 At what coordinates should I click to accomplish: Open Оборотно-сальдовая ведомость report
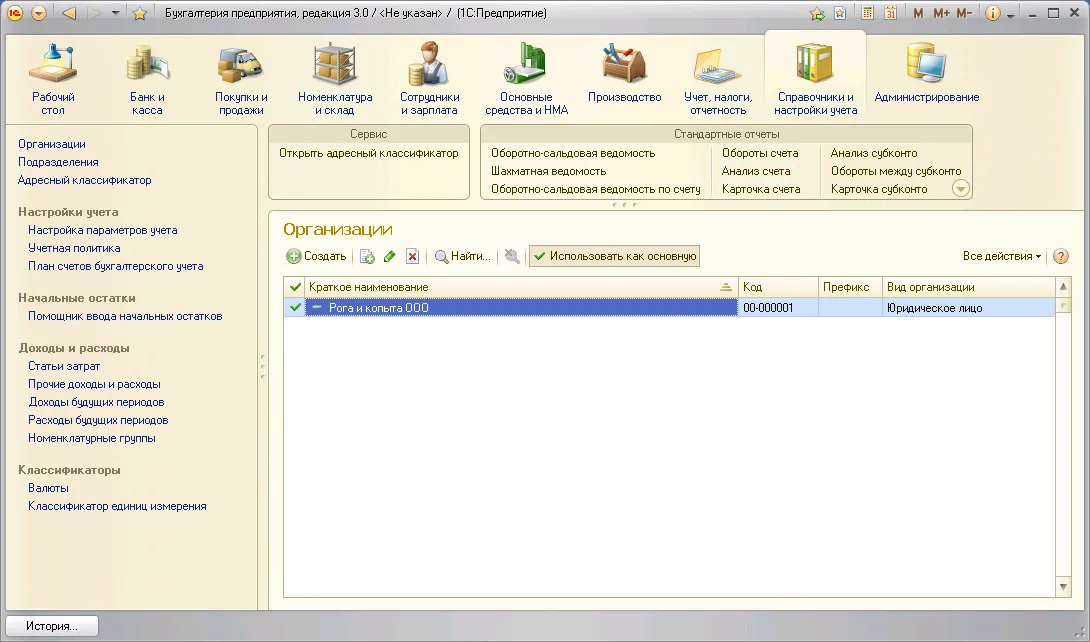point(574,153)
